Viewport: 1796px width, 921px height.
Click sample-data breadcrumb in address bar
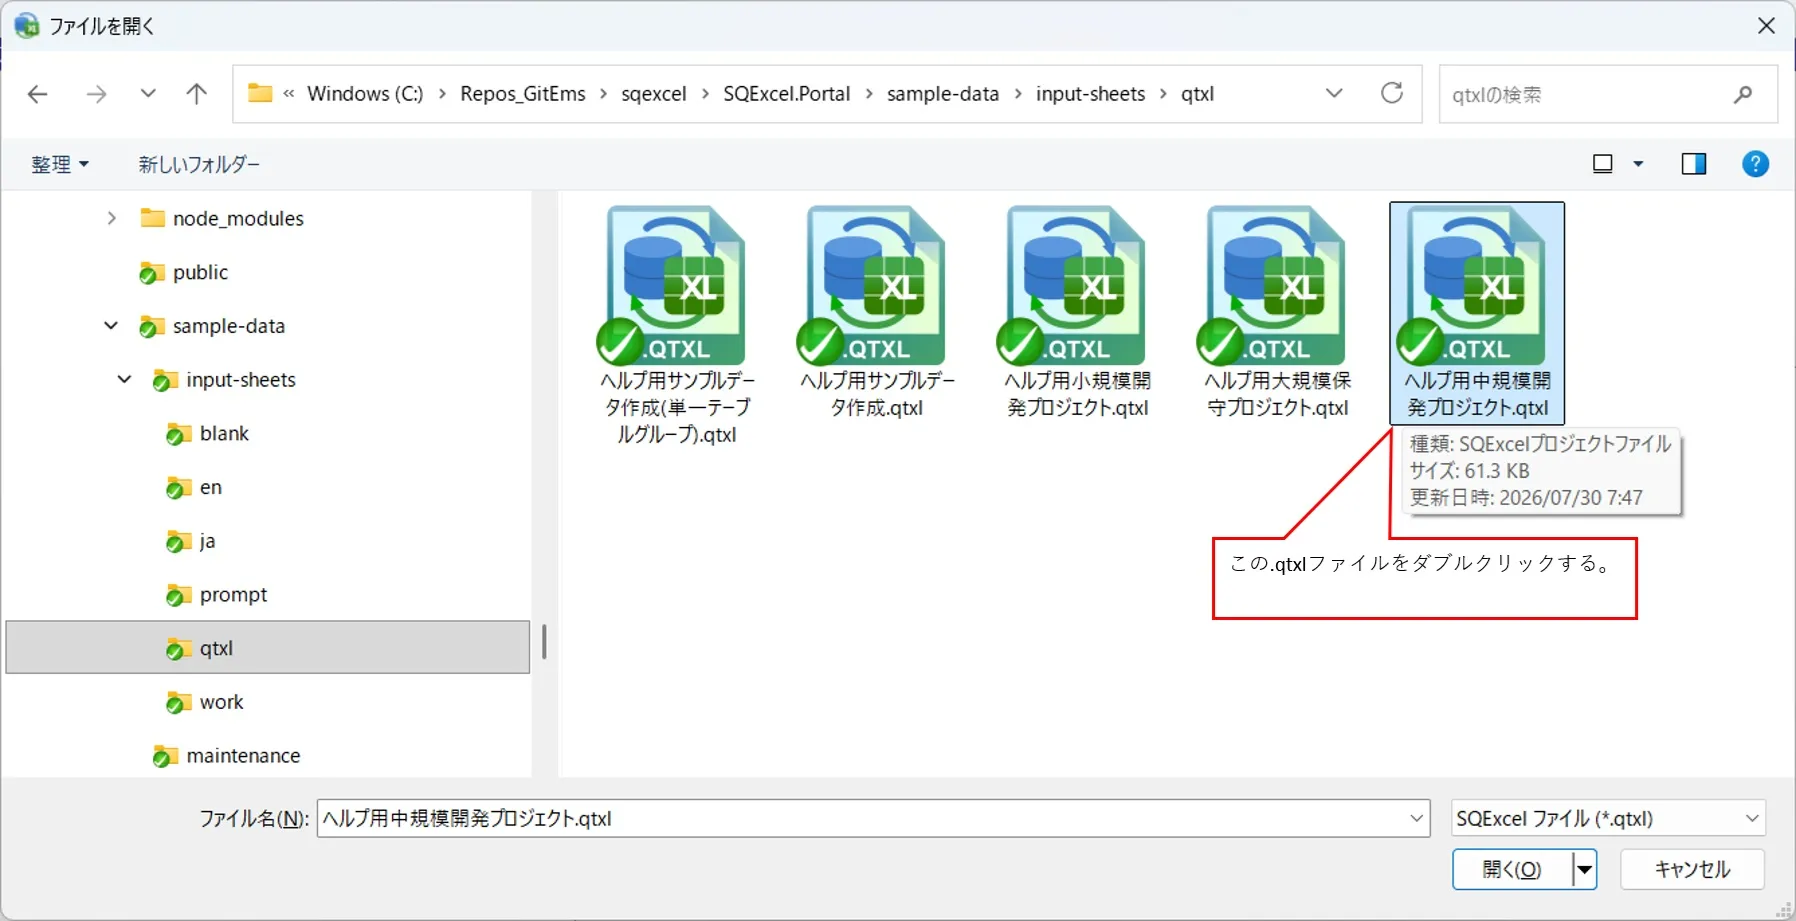pos(943,94)
